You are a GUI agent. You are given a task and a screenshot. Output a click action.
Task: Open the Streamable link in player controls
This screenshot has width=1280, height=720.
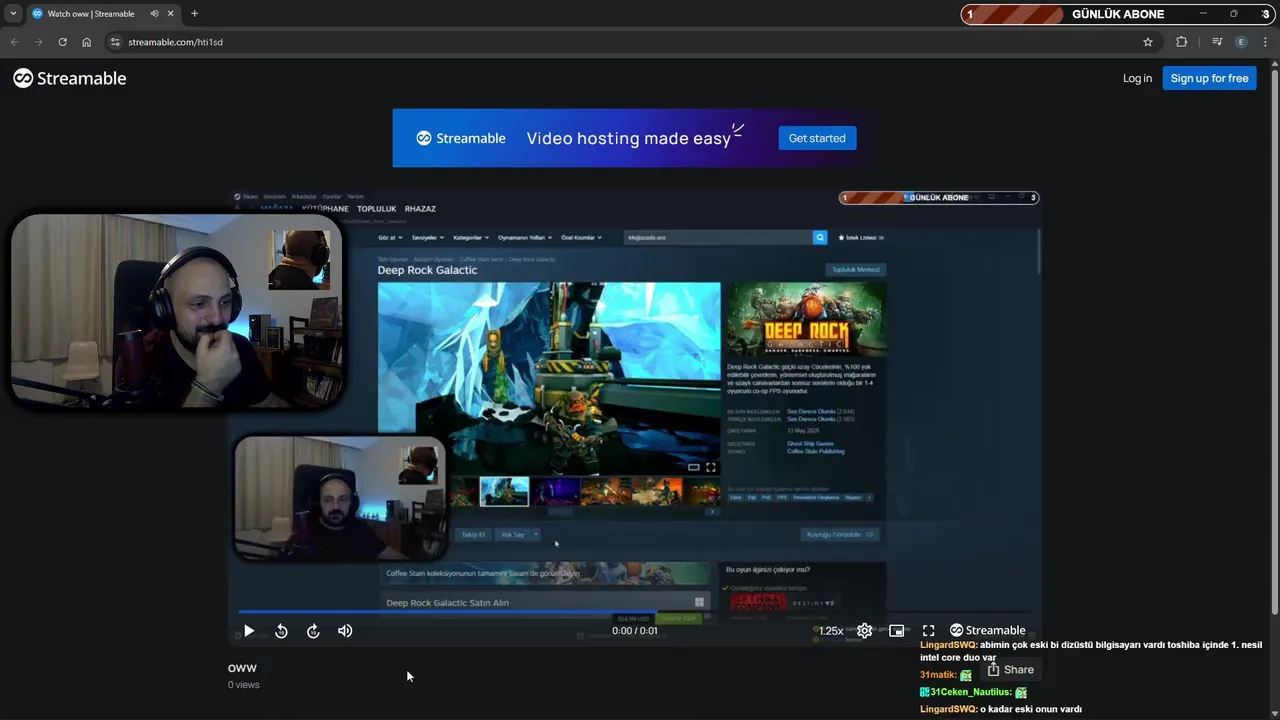(x=988, y=631)
